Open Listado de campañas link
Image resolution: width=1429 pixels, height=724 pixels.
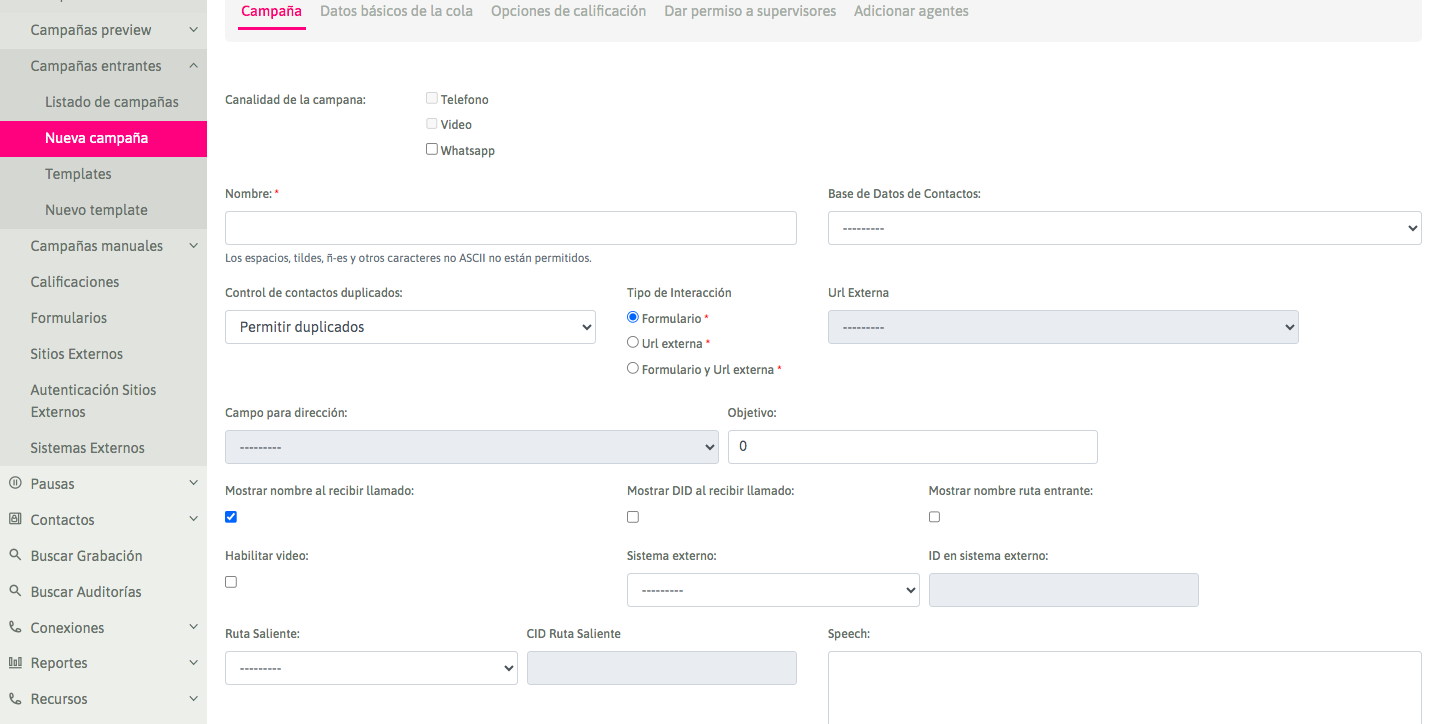point(112,102)
